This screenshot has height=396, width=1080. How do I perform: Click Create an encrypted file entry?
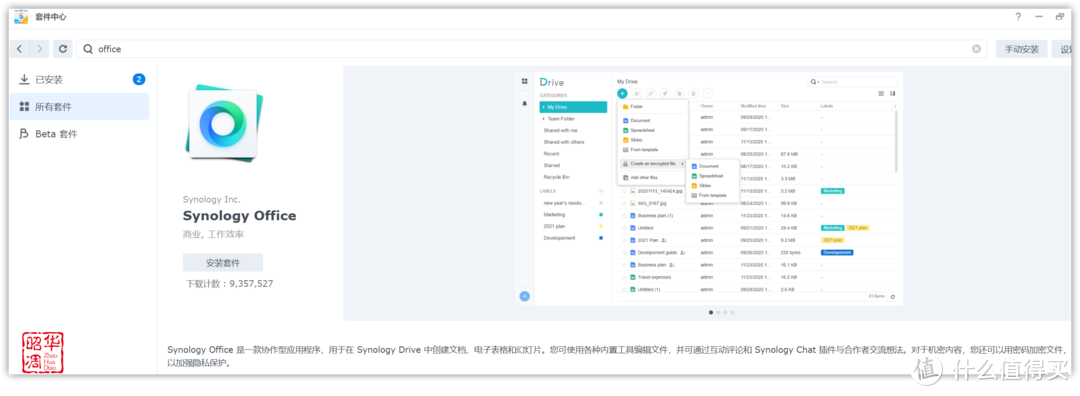tap(652, 163)
